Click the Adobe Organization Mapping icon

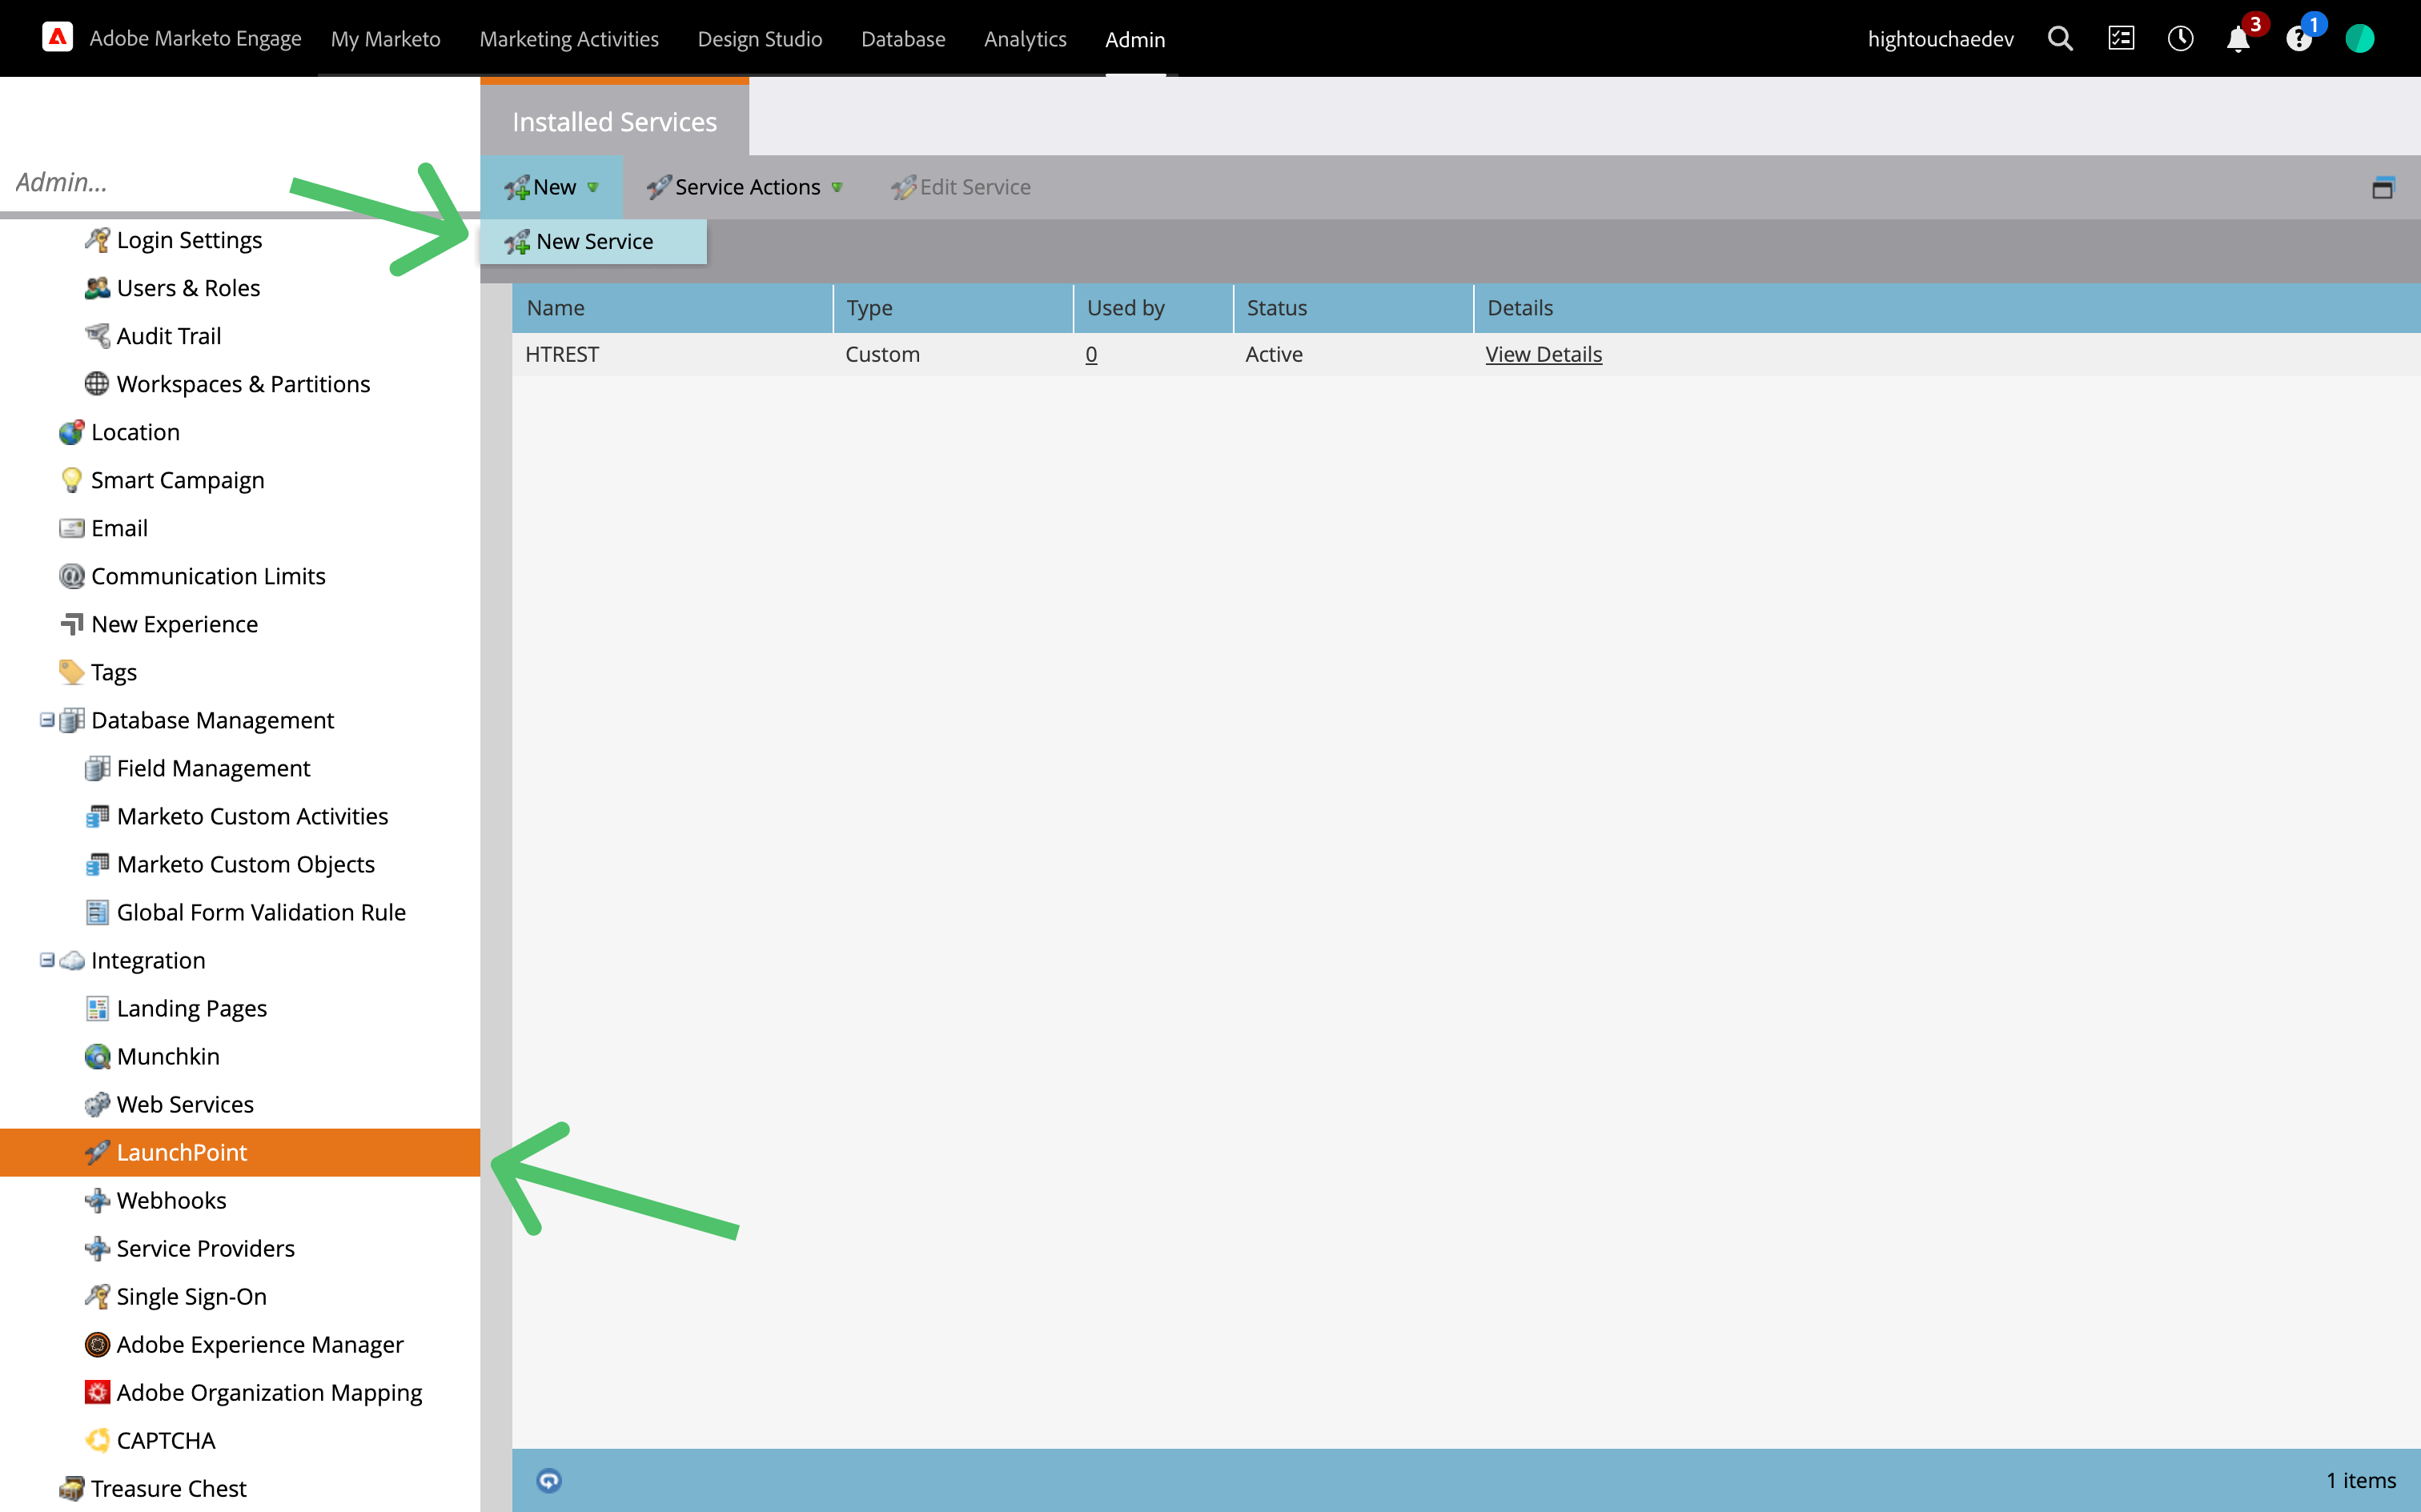point(97,1392)
